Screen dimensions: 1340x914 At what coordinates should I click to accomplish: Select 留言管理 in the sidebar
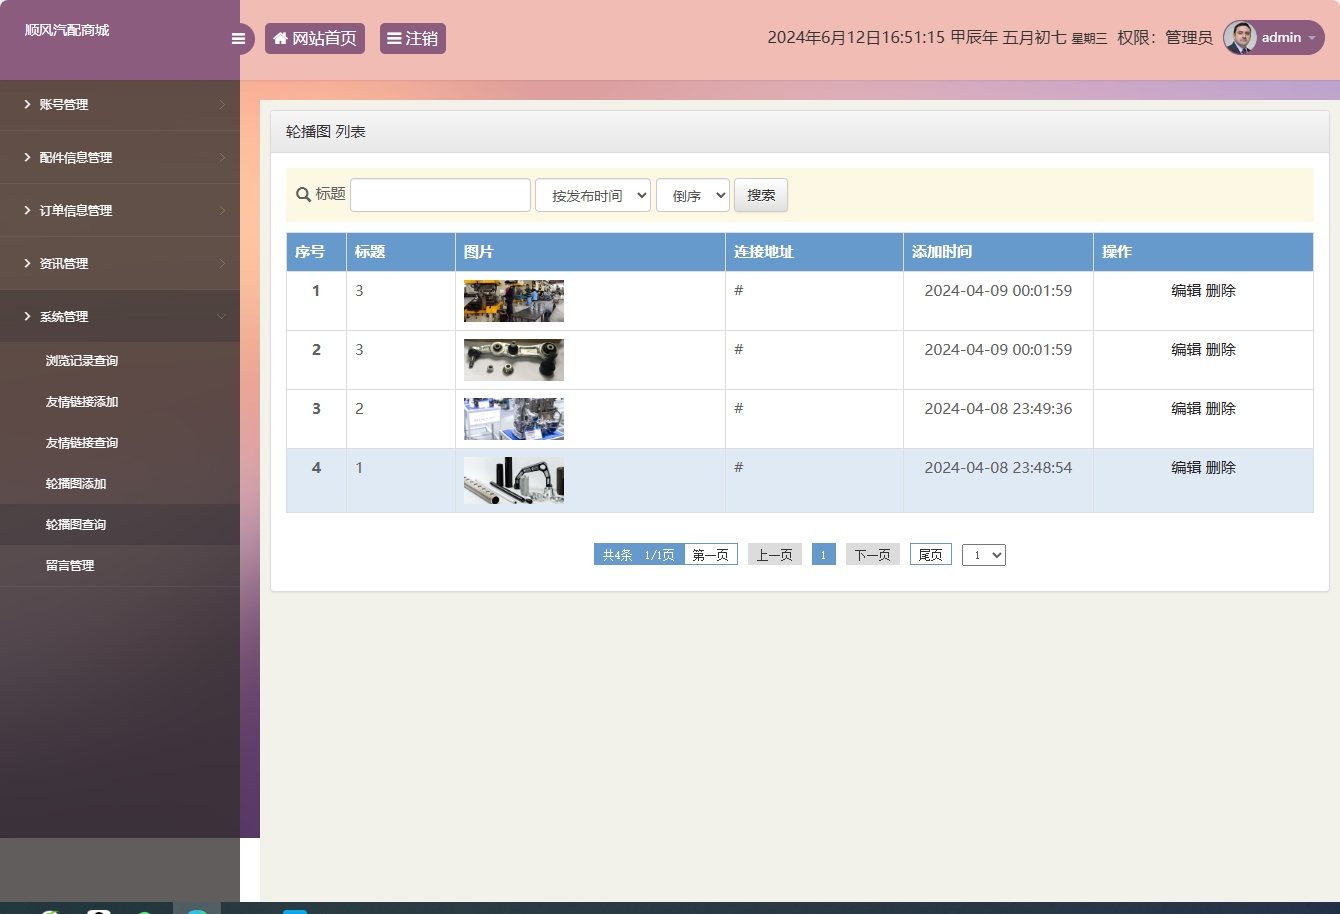70,566
